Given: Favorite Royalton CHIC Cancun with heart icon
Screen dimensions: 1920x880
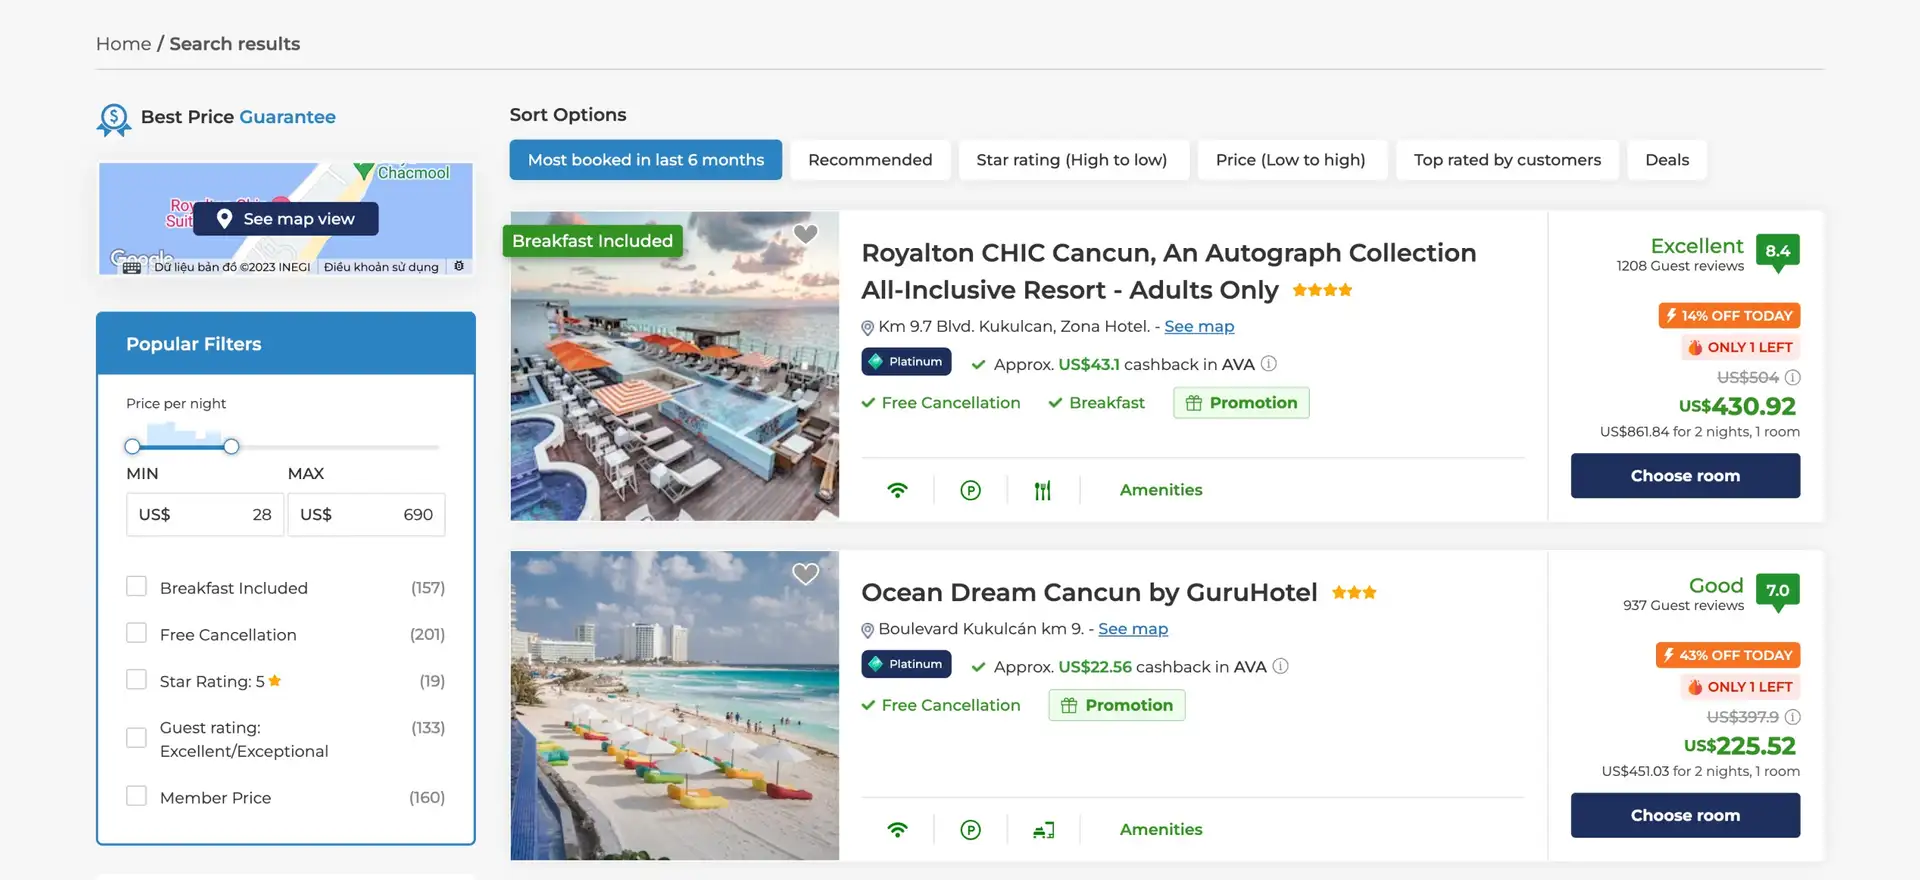Looking at the screenshot, I should click(805, 234).
